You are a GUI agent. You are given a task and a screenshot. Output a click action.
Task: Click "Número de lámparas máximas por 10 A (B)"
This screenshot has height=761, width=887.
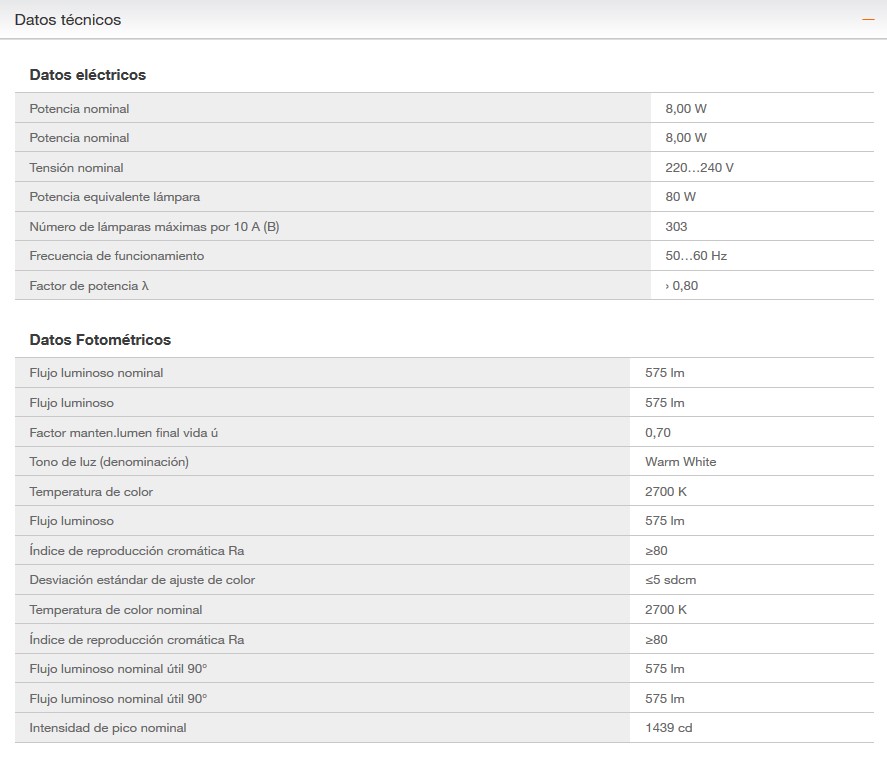[154, 227]
